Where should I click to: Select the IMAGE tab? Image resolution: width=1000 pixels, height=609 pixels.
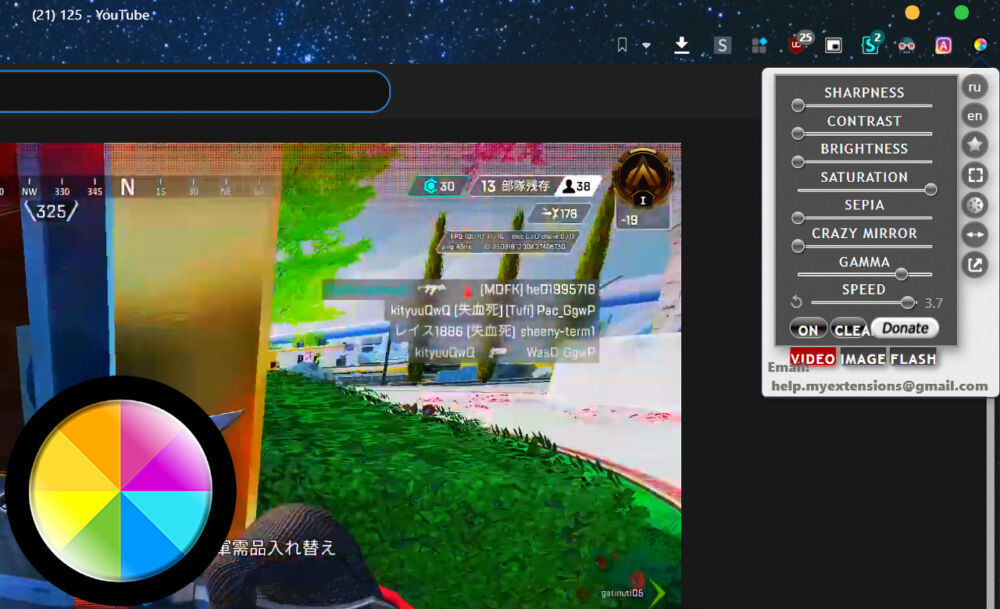click(x=862, y=358)
